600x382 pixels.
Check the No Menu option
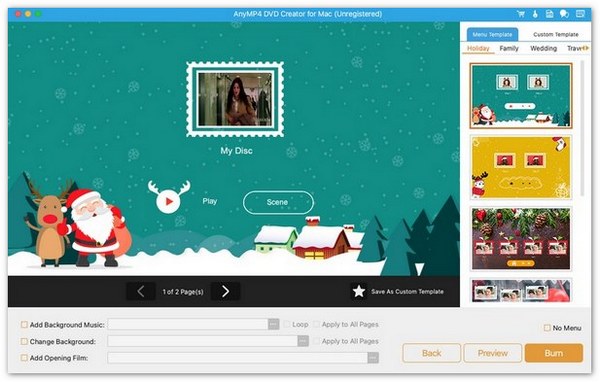click(547, 328)
